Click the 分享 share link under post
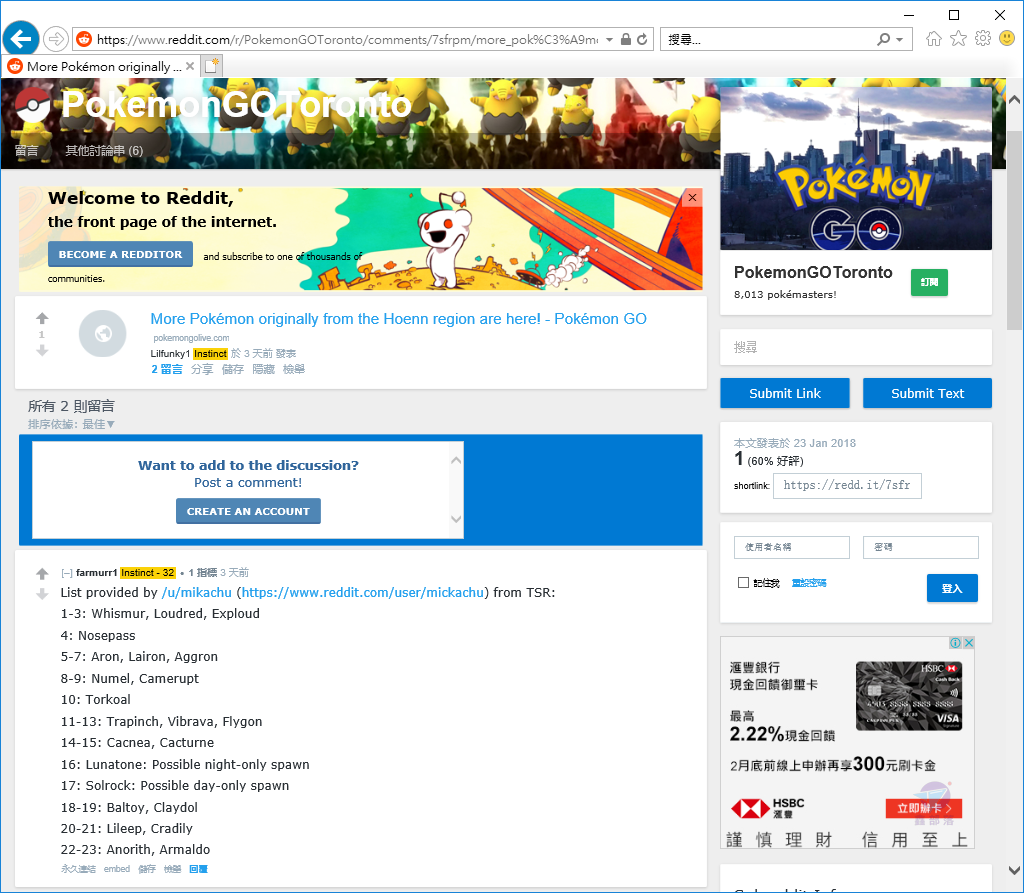This screenshot has width=1024, height=893. [x=202, y=369]
